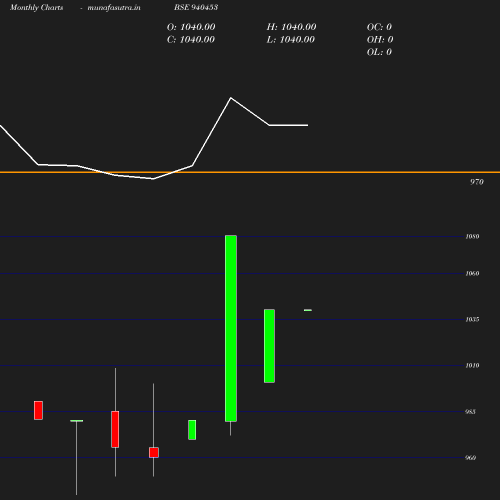Select the "OH: 0" readout

380,40
